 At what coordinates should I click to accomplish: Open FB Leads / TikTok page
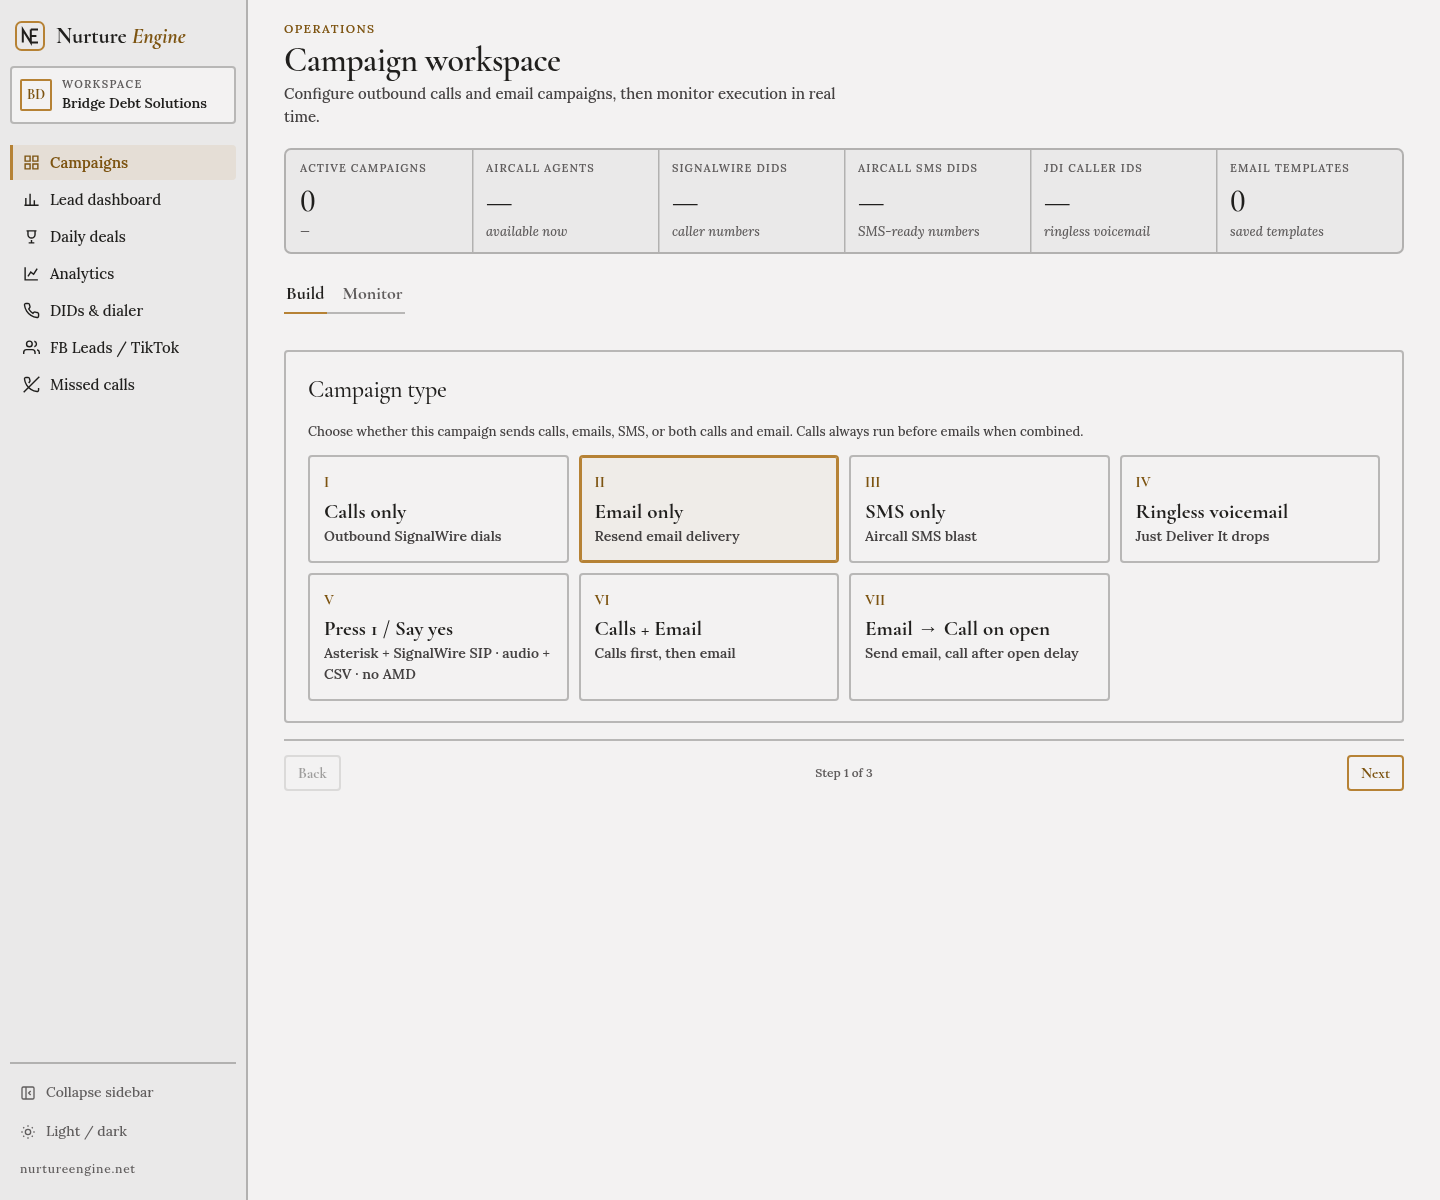[x=123, y=348]
